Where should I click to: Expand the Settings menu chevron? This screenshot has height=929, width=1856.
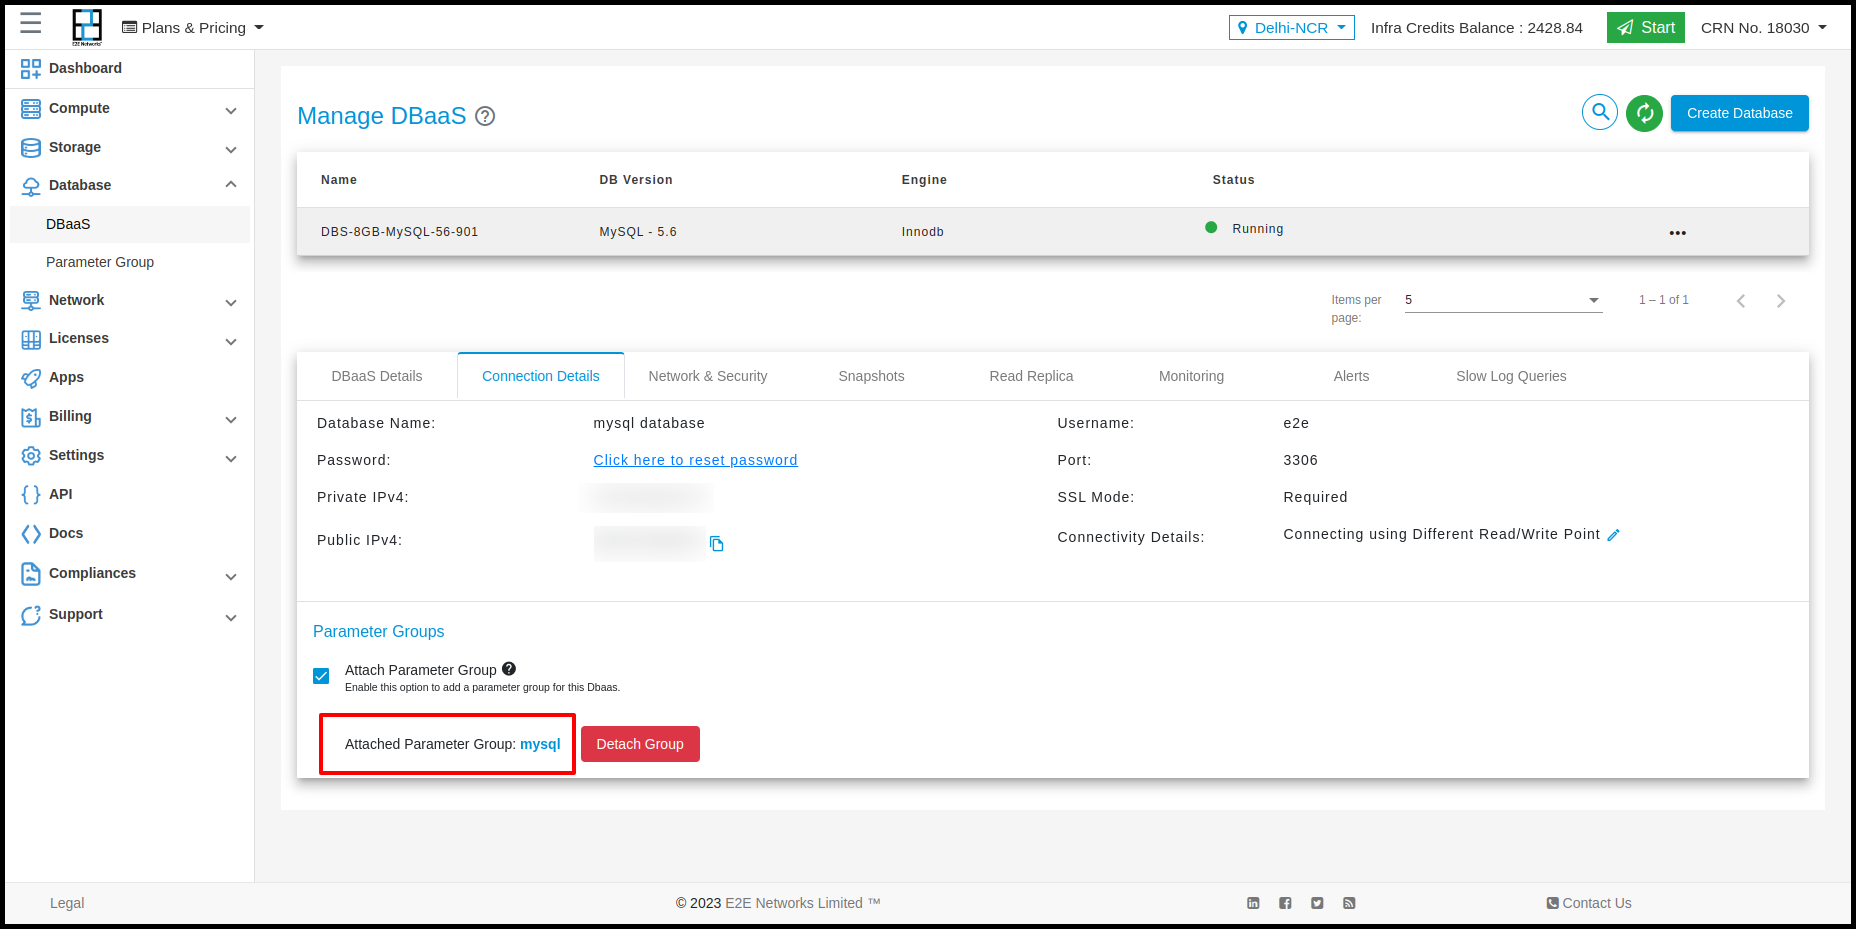click(x=231, y=458)
